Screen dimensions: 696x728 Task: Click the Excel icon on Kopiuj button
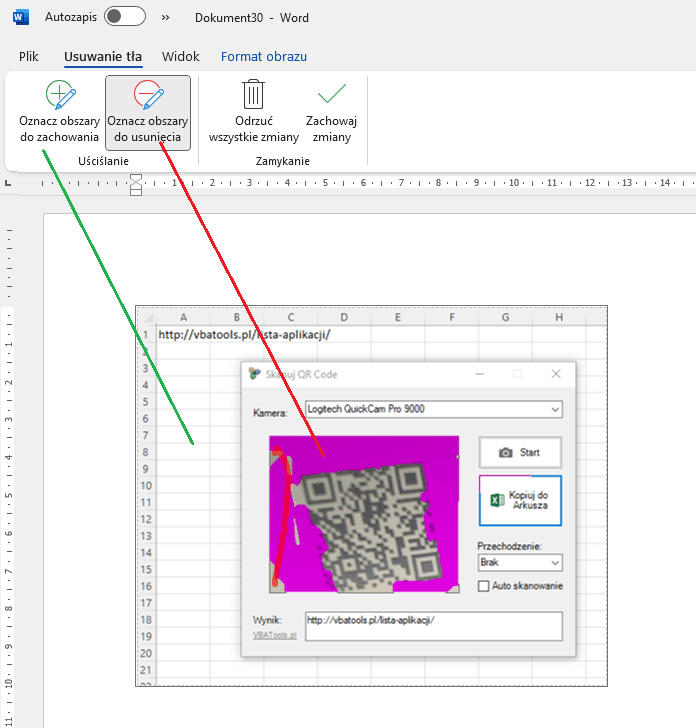tap(497, 500)
